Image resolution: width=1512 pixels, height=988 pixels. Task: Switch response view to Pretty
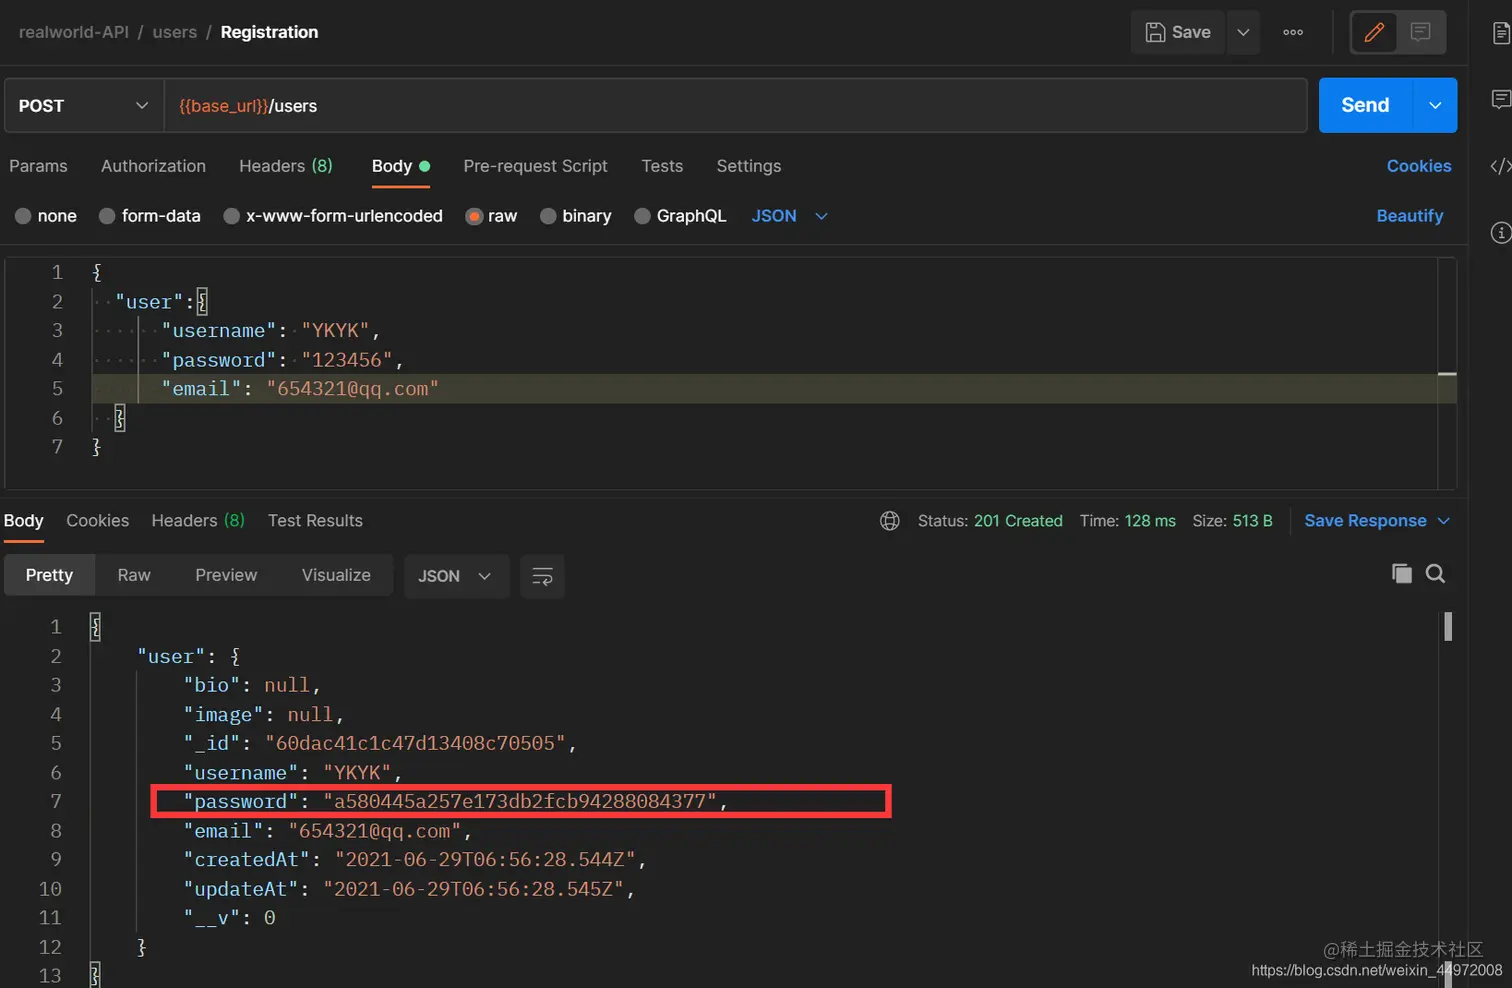pyautogui.click(x=49, y=575)
